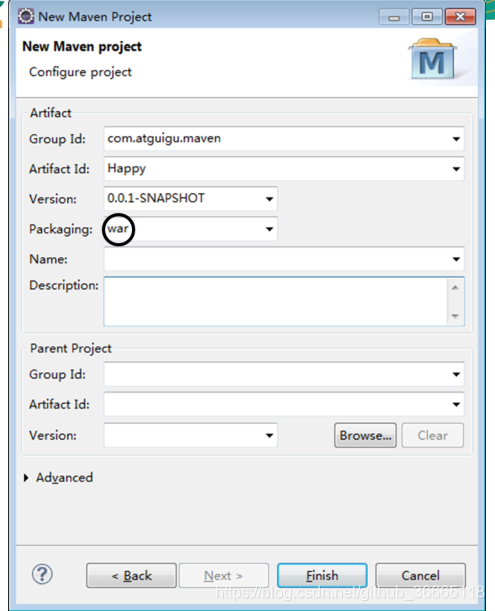
Task: Click the Eclipse icon in title bar
Action: (26, 17)
